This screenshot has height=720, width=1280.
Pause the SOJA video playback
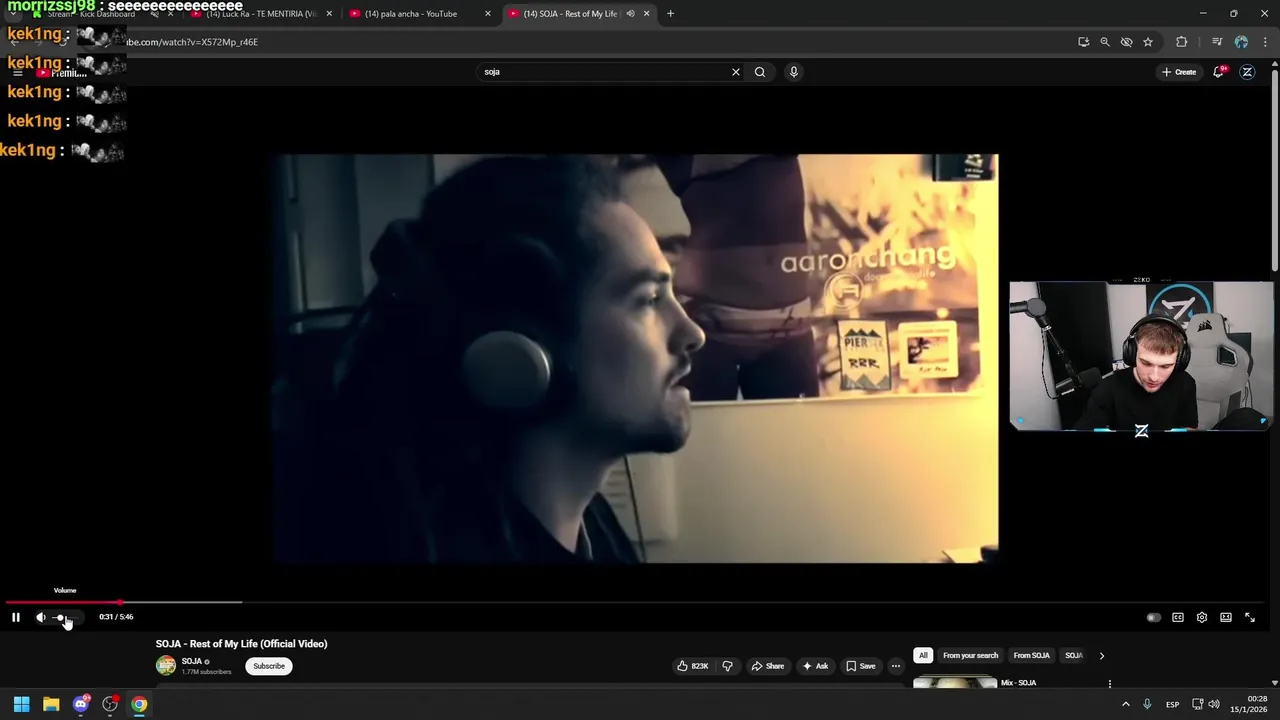point(16,617)
